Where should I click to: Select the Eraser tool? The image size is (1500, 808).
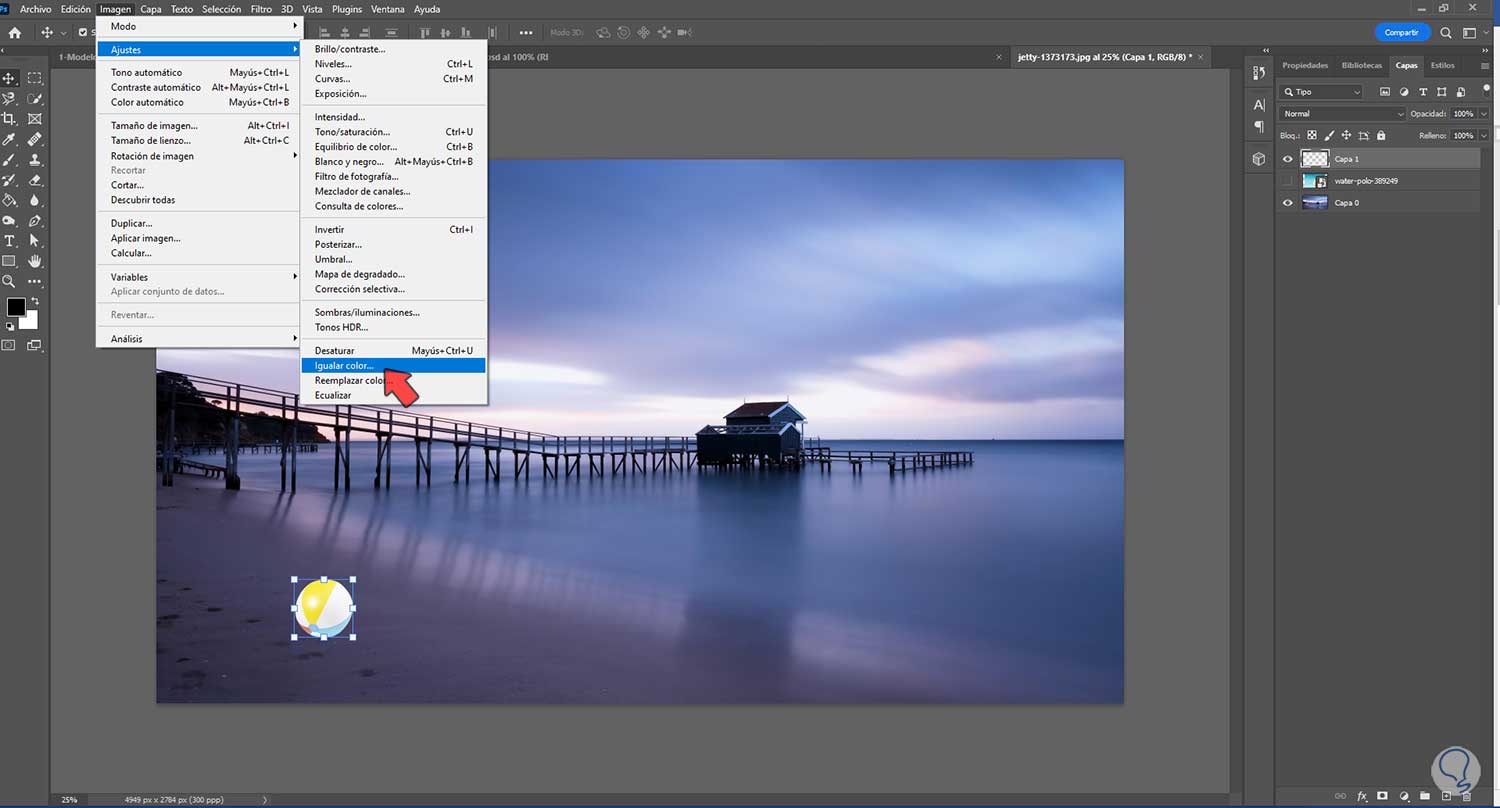tap(35, 180)
